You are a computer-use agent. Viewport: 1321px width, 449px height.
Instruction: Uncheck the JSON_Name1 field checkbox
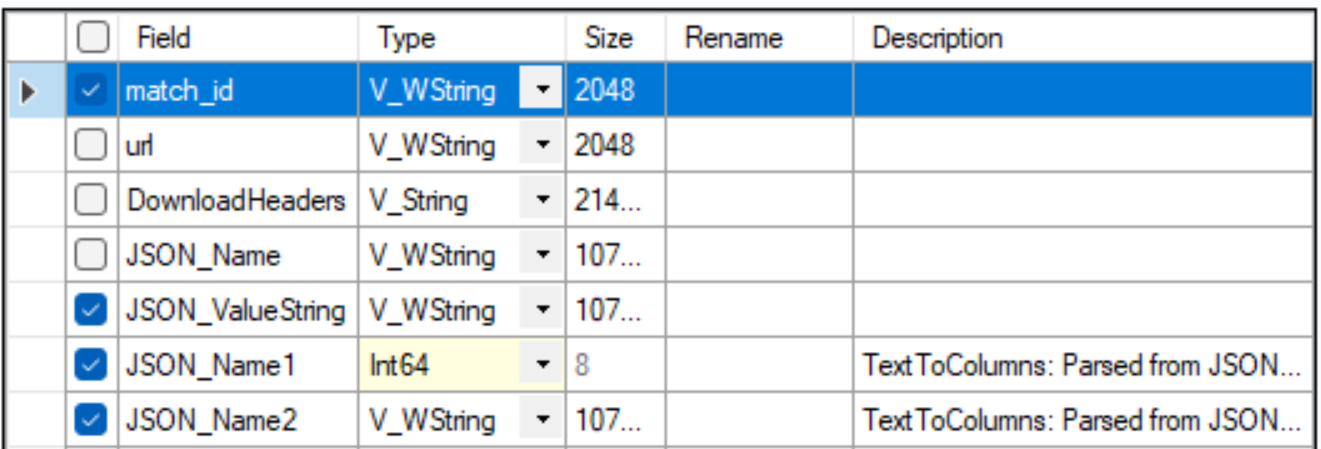[92, 366]
